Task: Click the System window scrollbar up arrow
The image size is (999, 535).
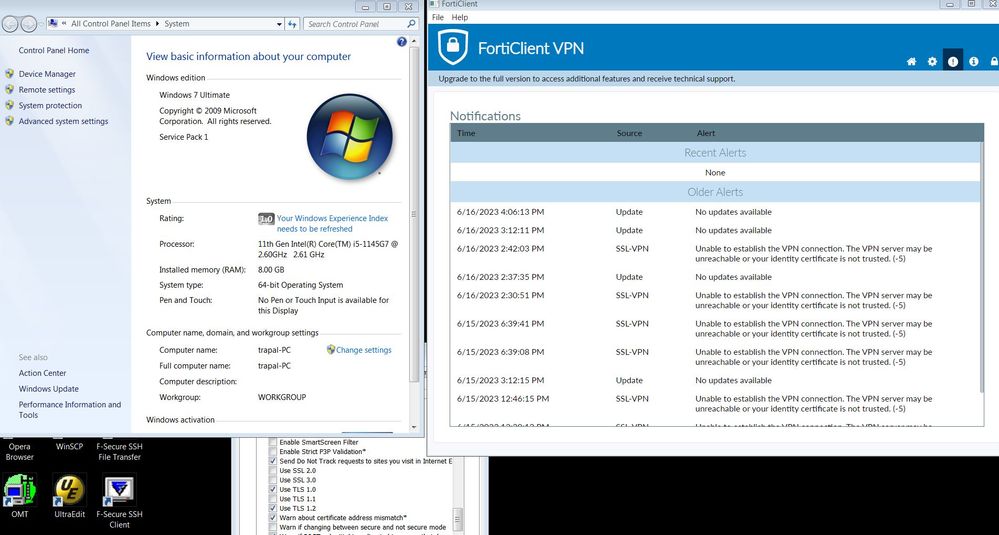Action: coord(414,41)
